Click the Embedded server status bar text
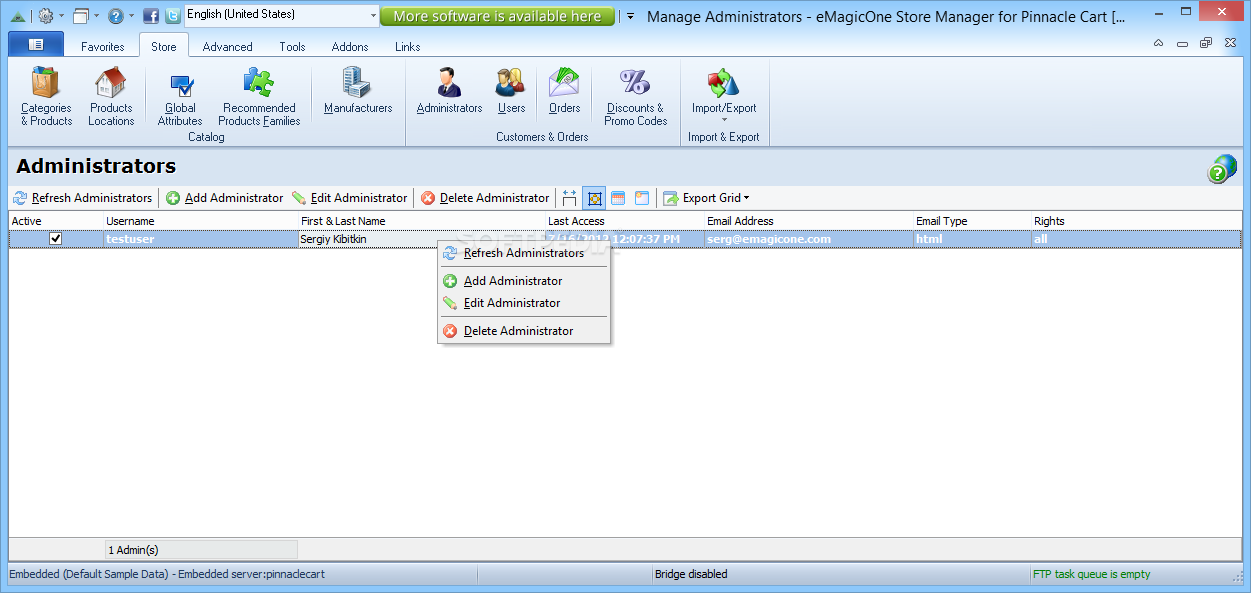Image resolution: width=1251 pixels, height=593 pixels. coord(167,574)
